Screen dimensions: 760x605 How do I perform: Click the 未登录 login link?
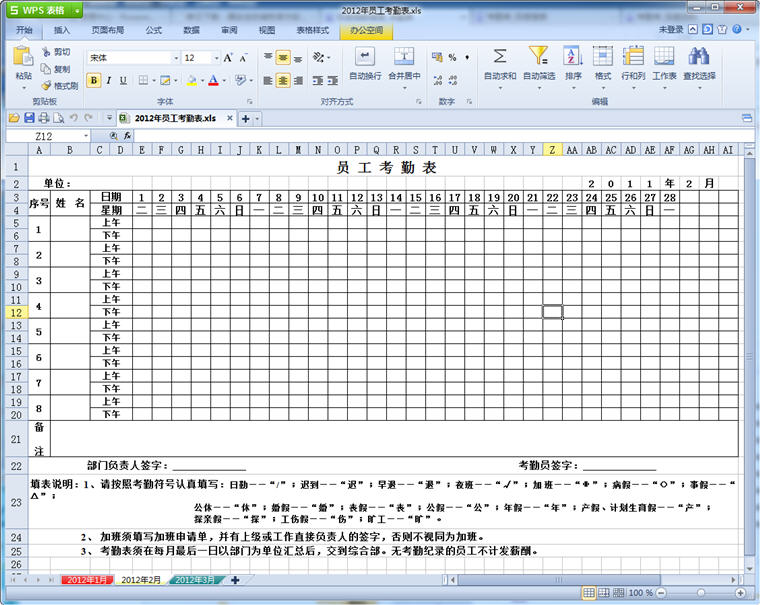coord(671,30)
